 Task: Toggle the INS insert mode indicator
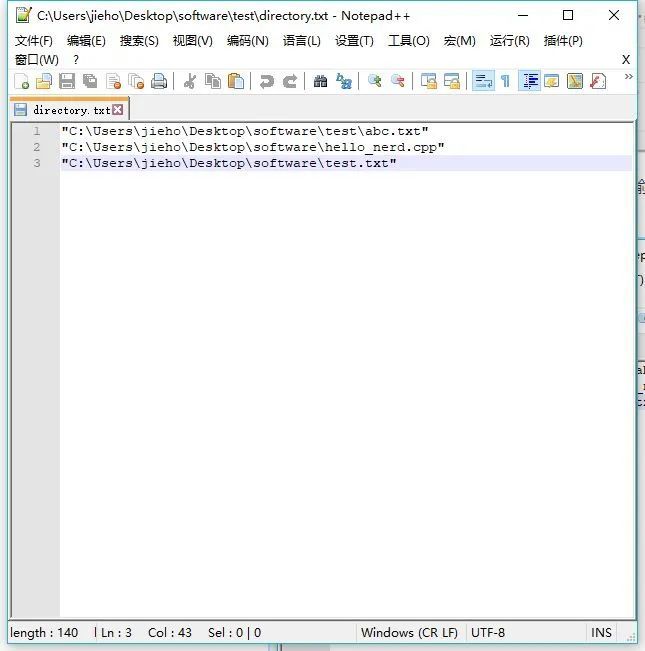pos(601,633)
